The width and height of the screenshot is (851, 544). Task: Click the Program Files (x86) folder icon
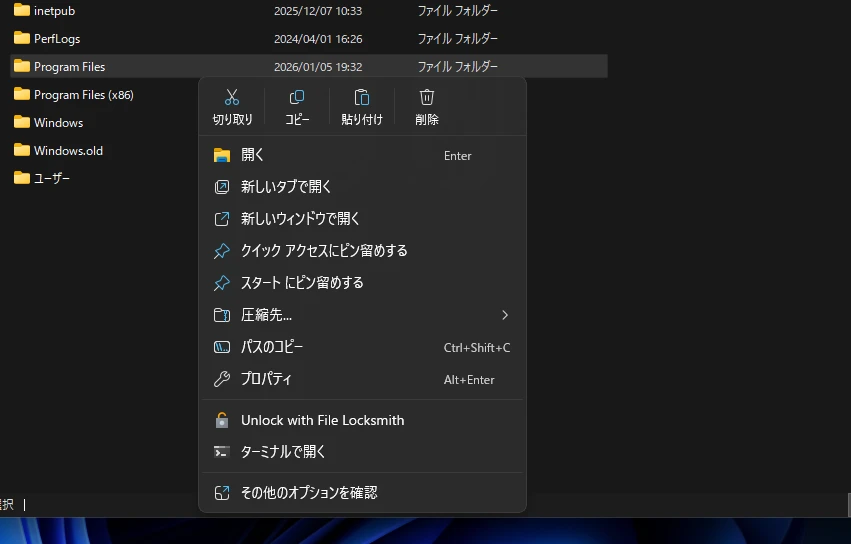click(22, 94)
